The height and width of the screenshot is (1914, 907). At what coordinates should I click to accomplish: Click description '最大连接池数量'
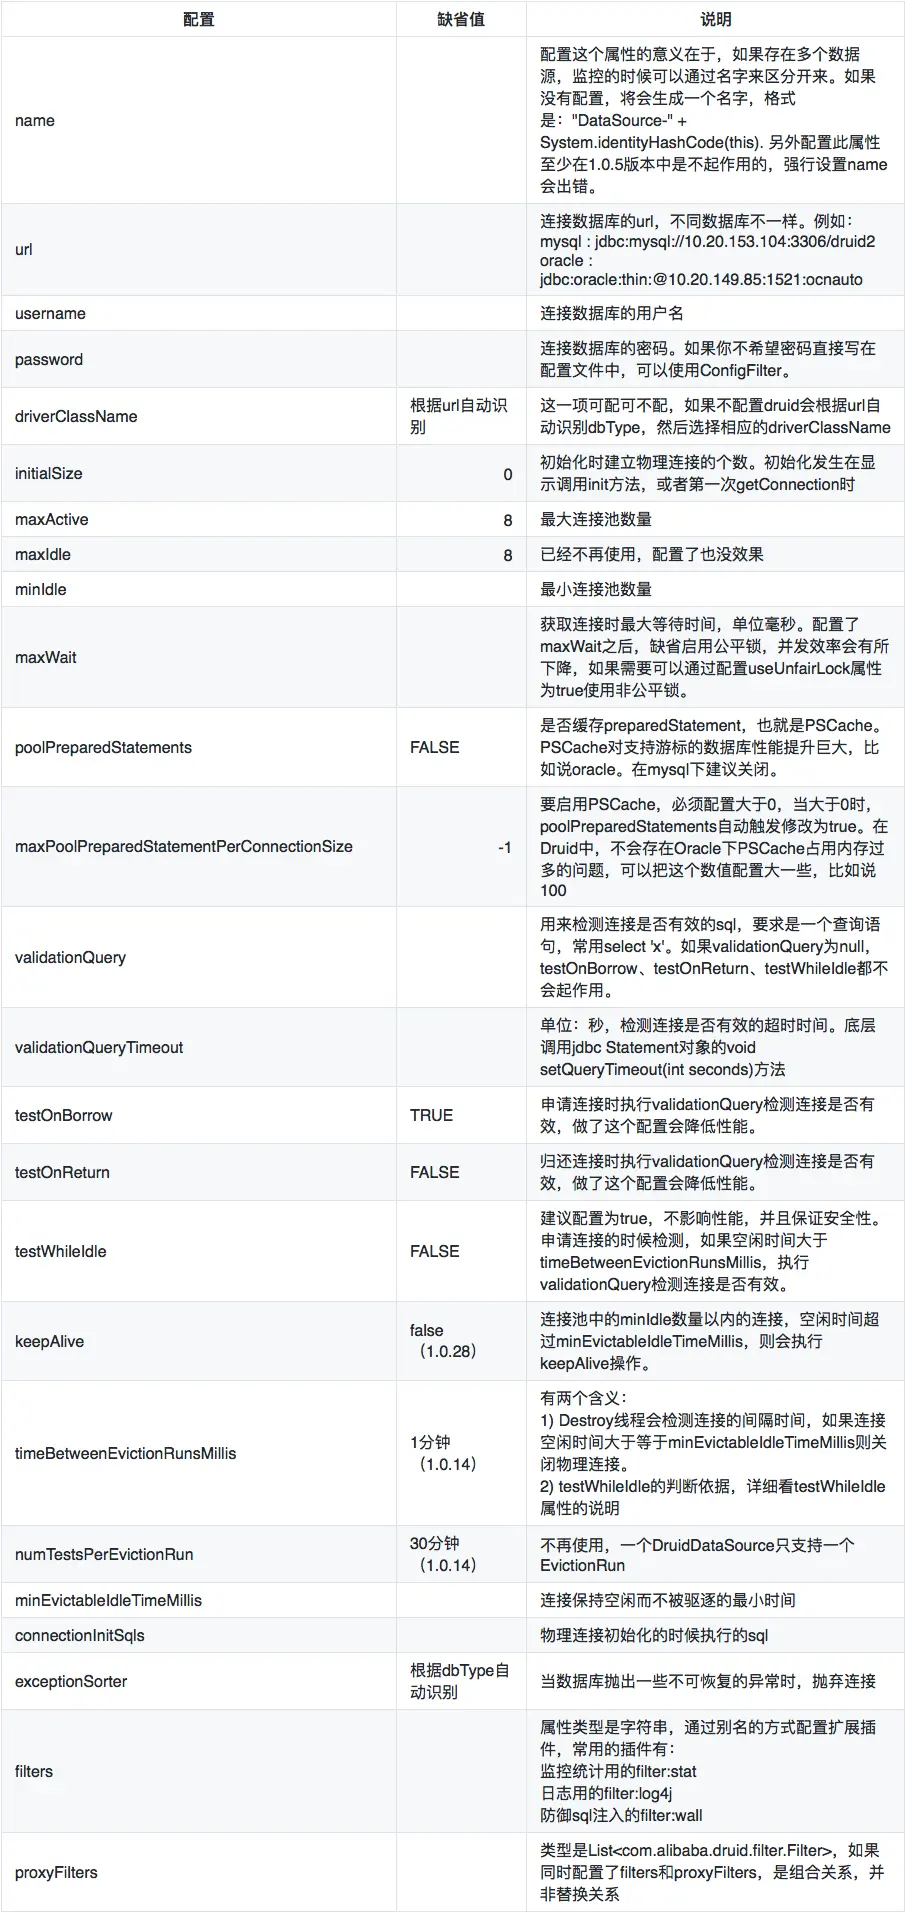pos(596,519)
